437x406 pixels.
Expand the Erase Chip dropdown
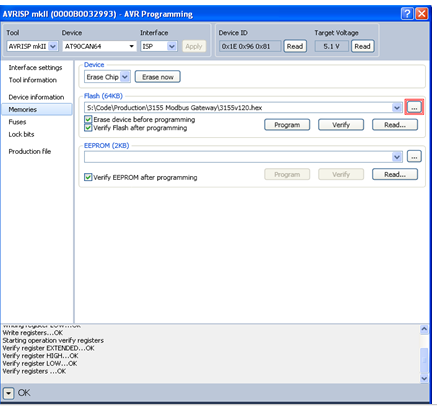click(125, 77)
